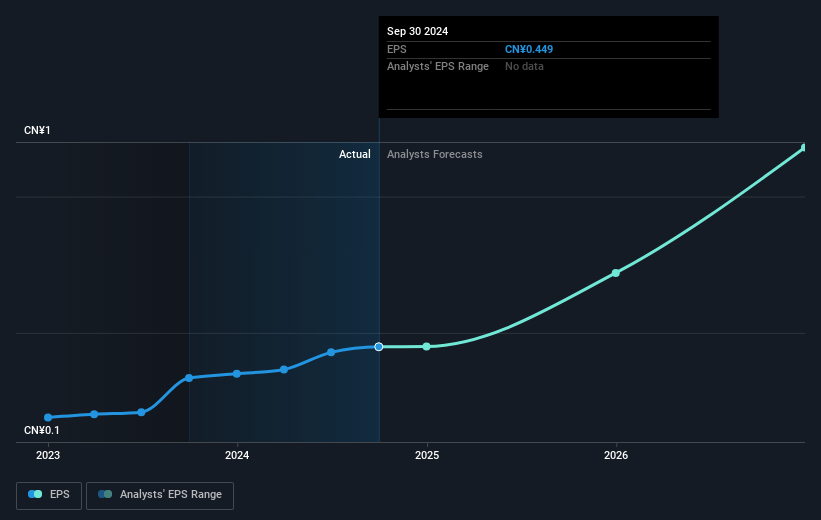Click the second 2023 EPS data point

click(x=94, y=414)
